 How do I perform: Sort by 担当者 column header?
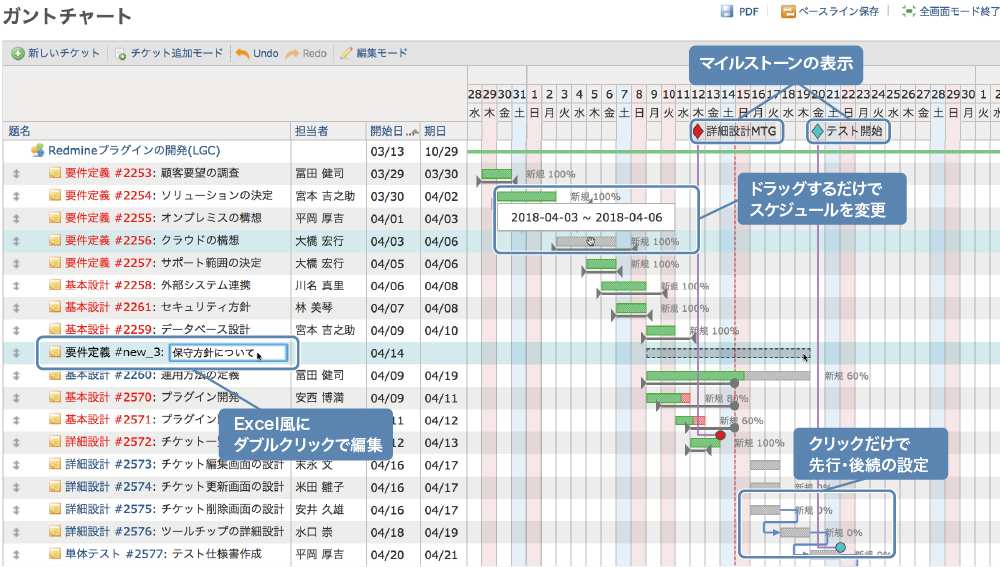pyautogui.click(x=312, y=131)
